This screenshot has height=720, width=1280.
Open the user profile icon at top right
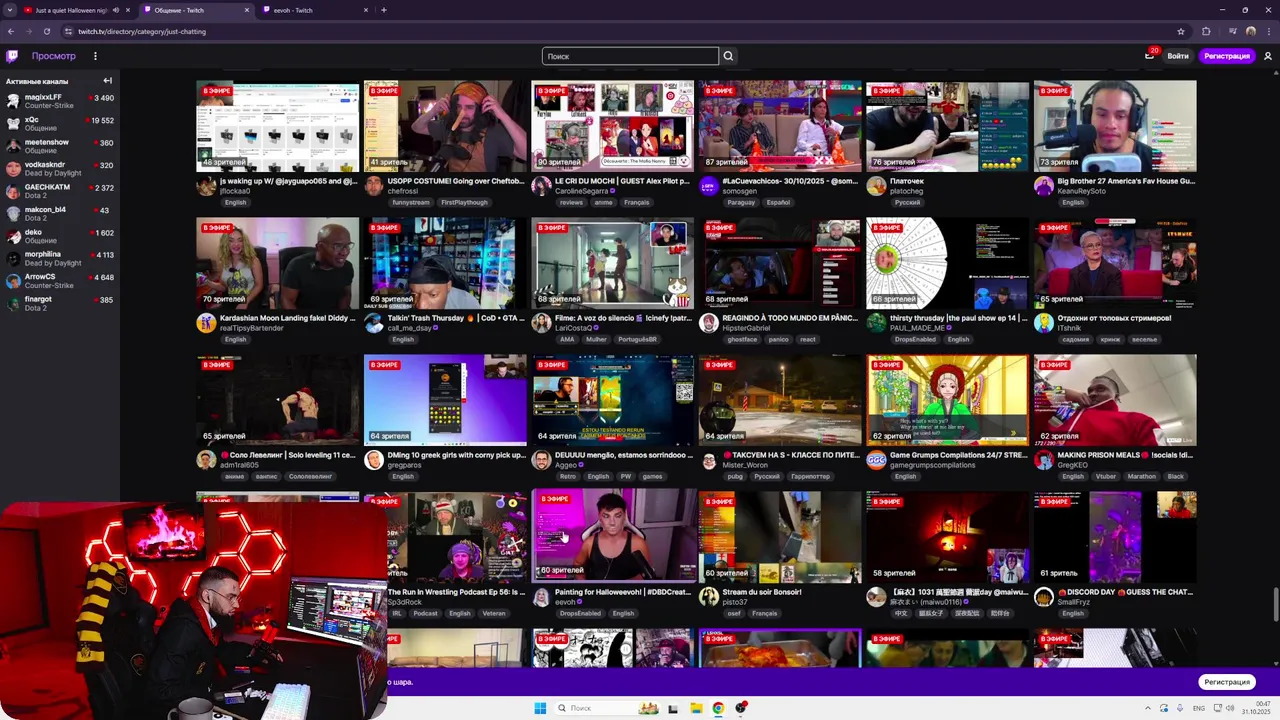(1268, 56)
